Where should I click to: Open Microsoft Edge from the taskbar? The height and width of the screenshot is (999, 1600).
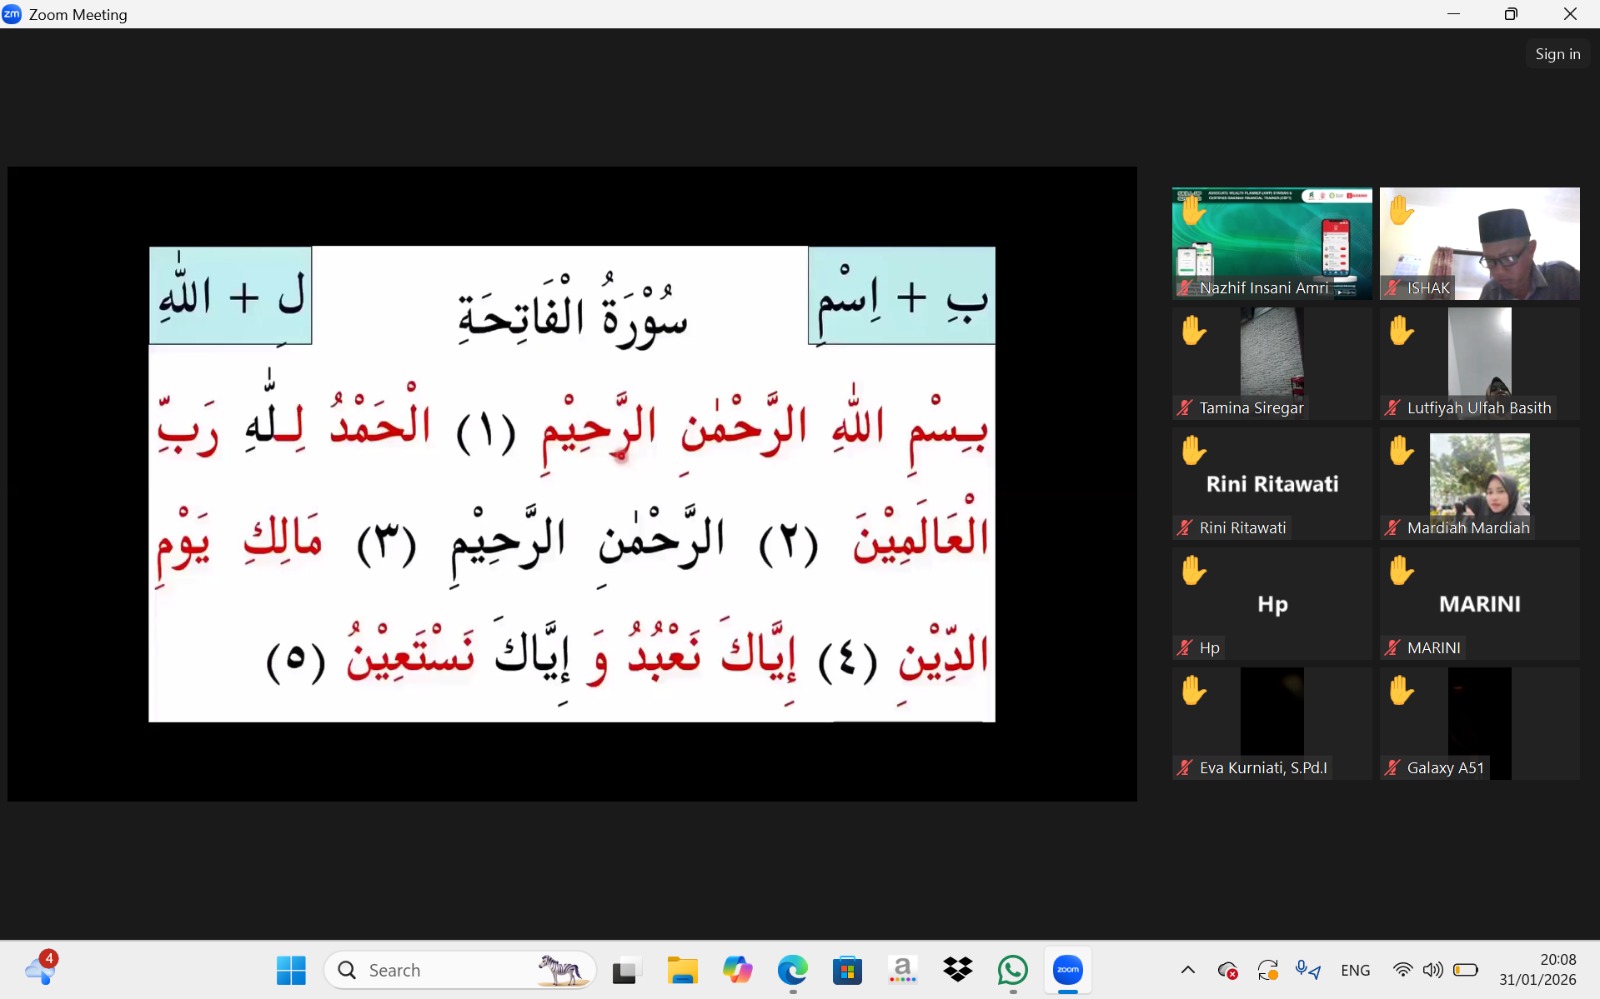tap(793, 970)
